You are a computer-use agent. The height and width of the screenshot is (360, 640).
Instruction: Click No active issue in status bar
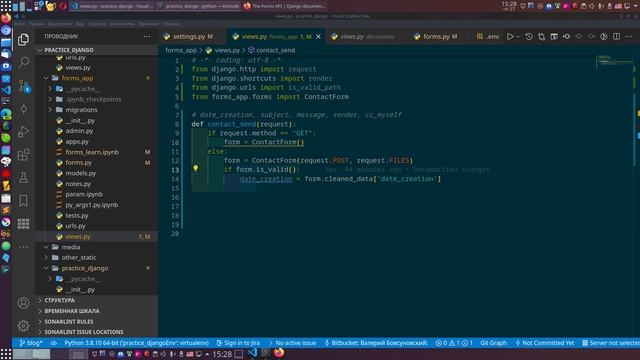(292, 343)
